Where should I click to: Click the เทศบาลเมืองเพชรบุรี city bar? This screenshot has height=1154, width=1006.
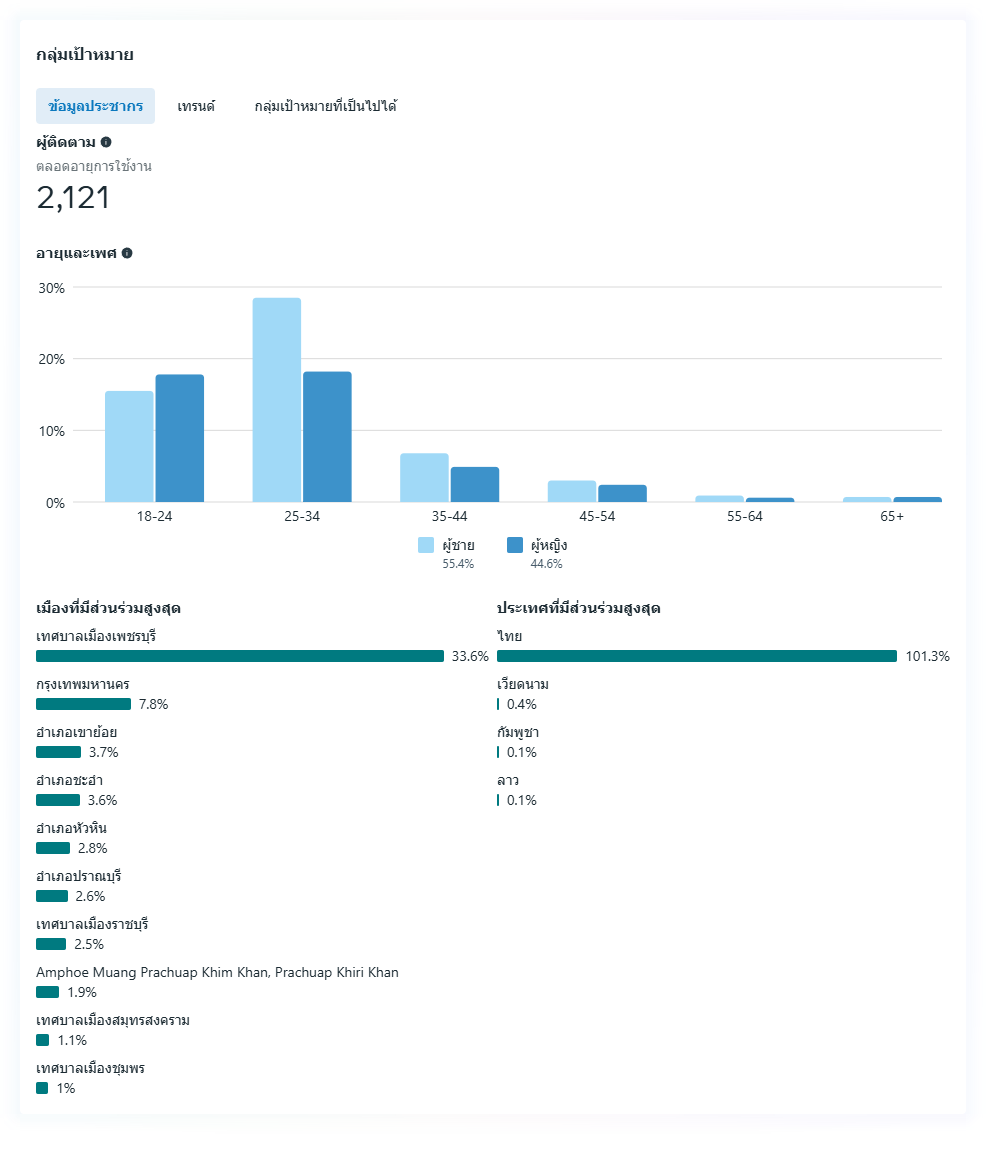(240, 656)
